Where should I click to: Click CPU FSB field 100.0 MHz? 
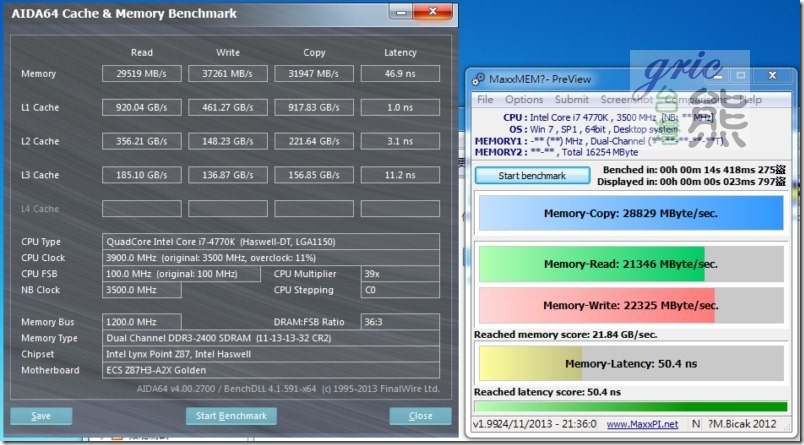point(181,274)
